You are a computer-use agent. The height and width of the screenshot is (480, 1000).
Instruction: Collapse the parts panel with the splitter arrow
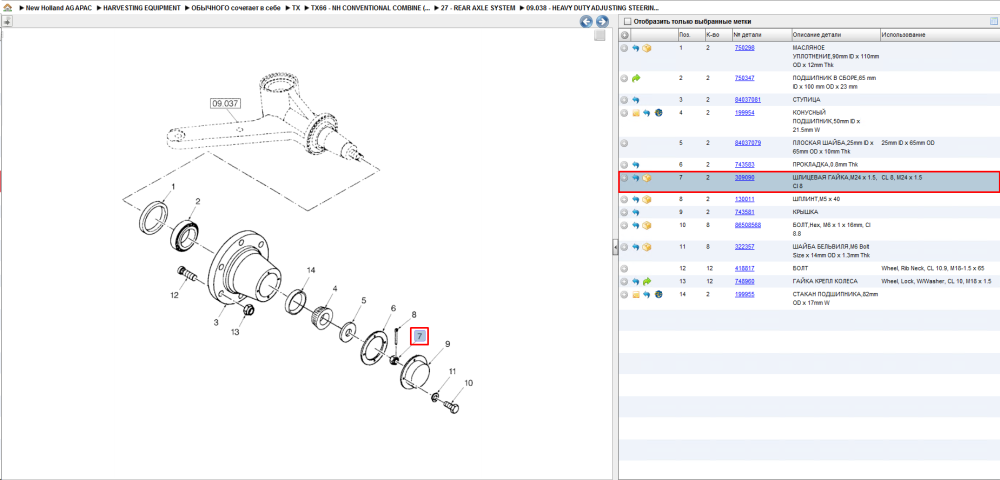pos(615,246)
